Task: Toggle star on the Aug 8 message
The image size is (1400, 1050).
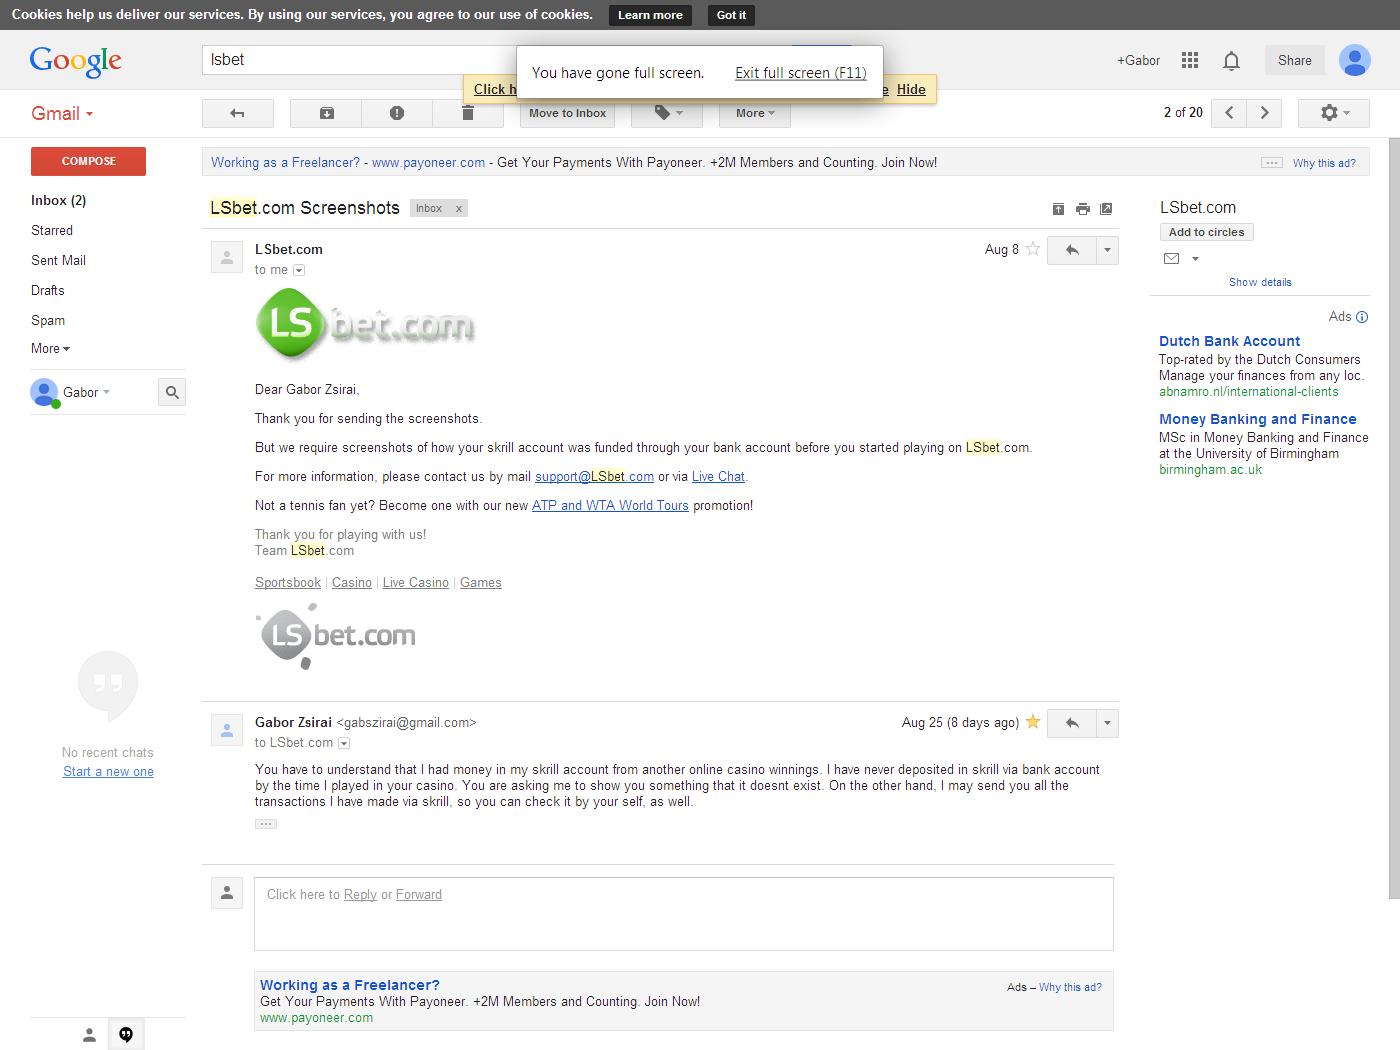Action: tap(1033, 249)
